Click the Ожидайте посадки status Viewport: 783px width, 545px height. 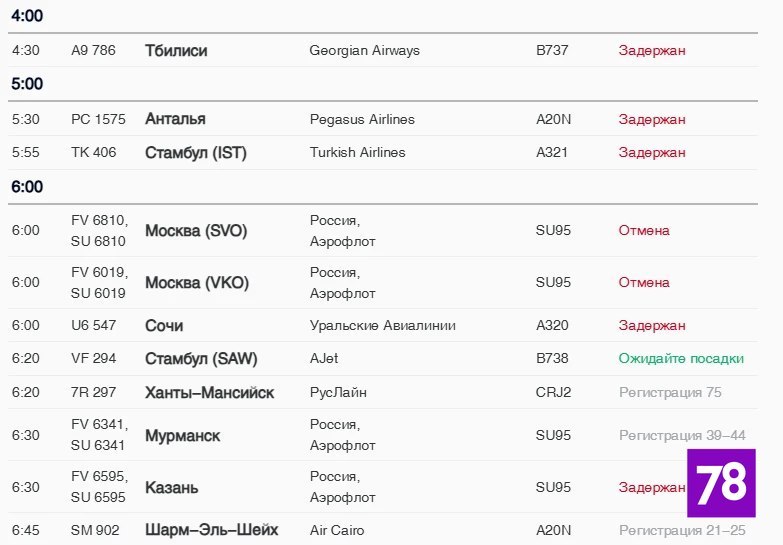pos(681,359)
